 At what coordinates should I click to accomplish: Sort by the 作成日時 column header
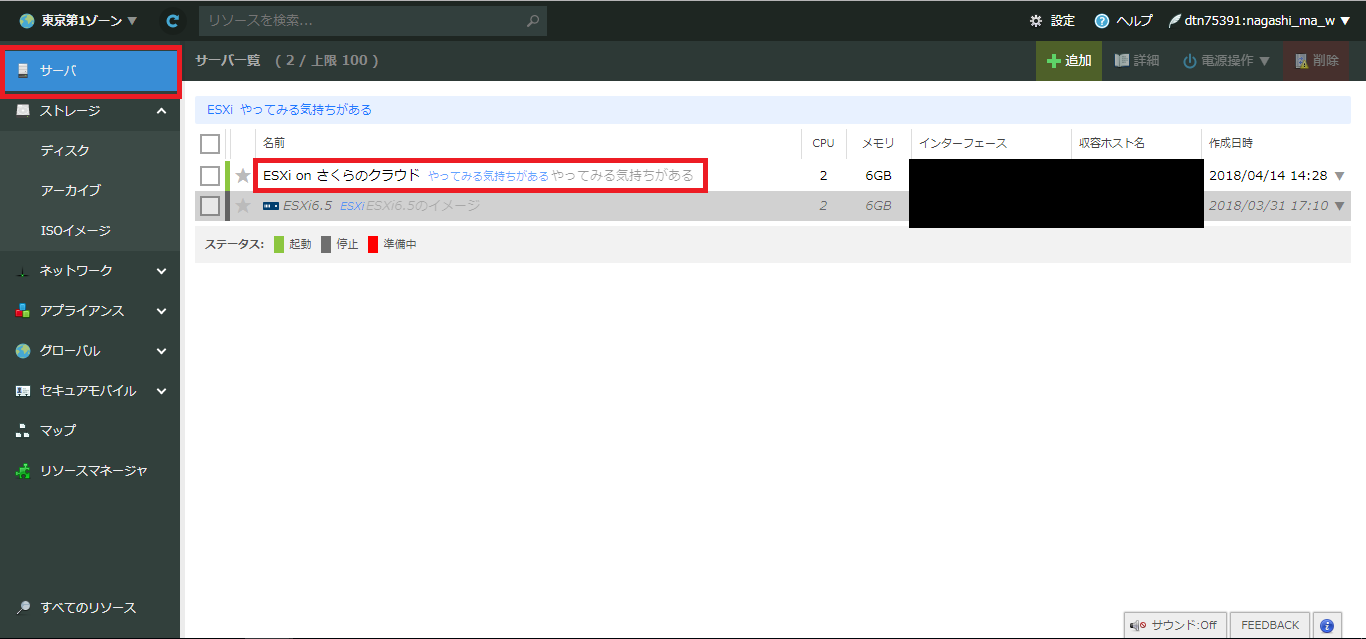(x=1231, y=143)
